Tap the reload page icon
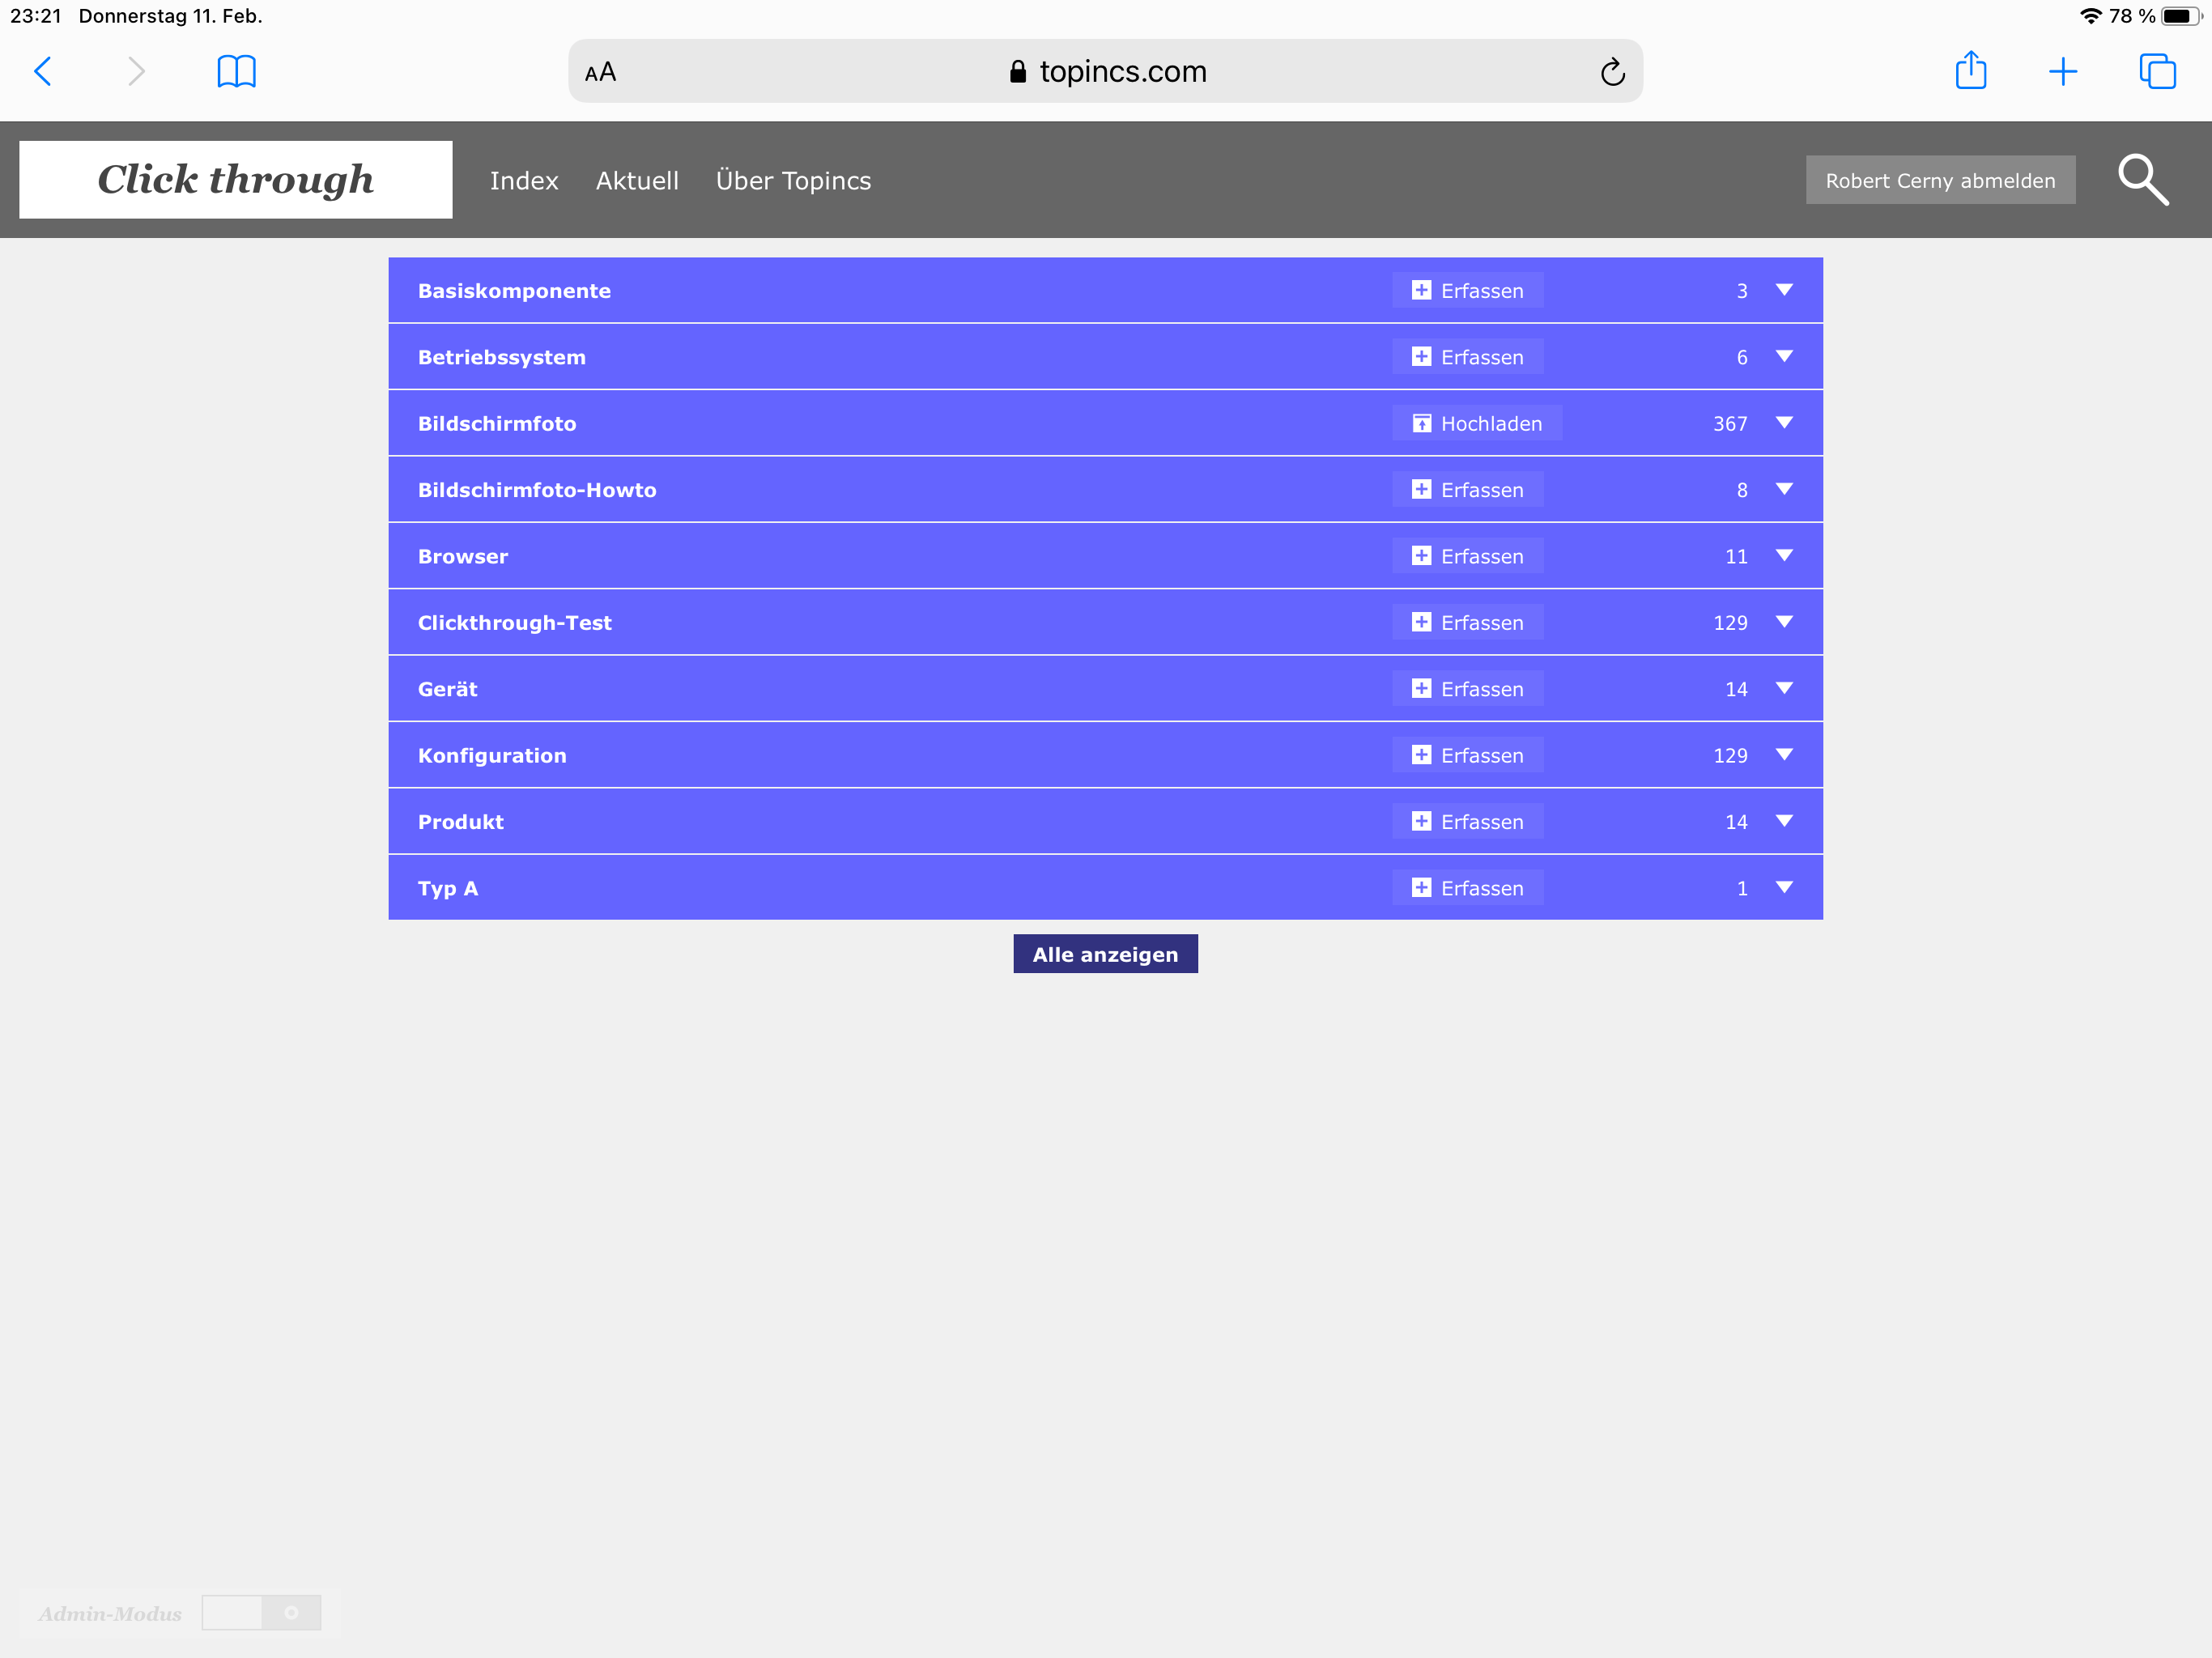Image resolution: width=2212 pixels, height=1658 pixels. [x=1612, y=72]
